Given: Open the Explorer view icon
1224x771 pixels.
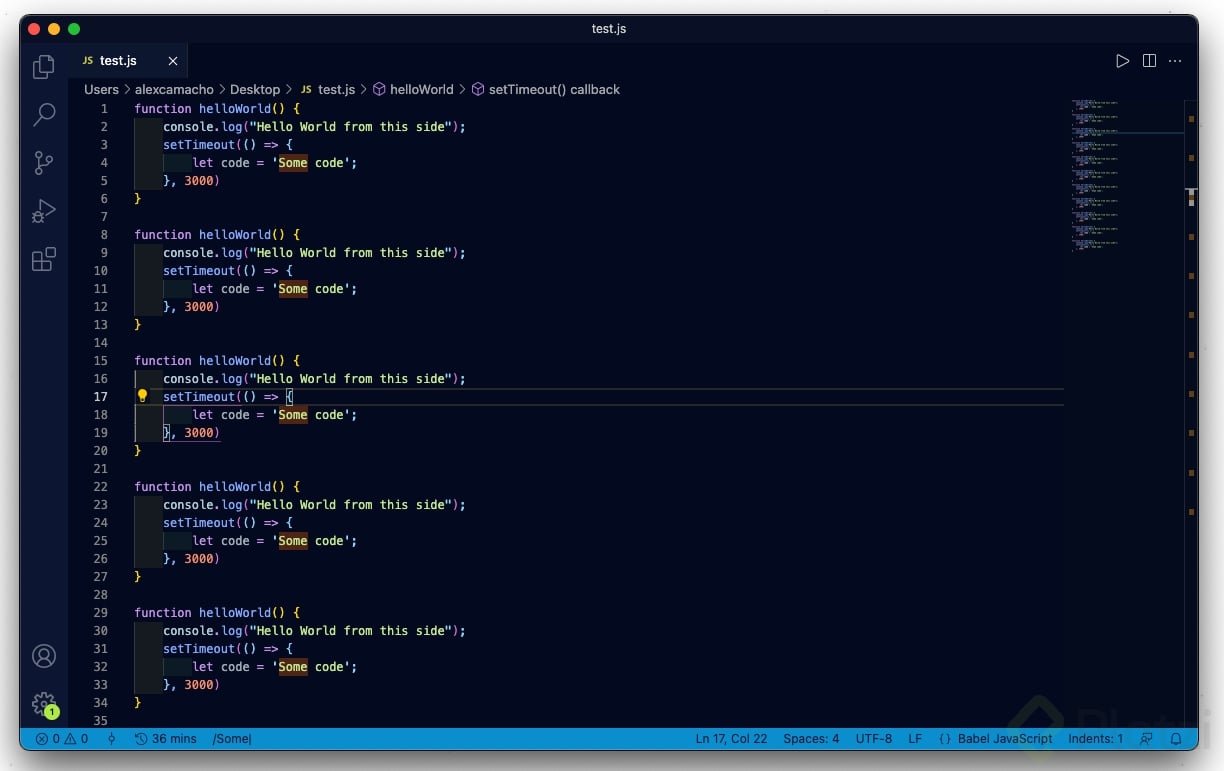Looking at the screenshot, I should pyautogui.click(x=44, y=66).
